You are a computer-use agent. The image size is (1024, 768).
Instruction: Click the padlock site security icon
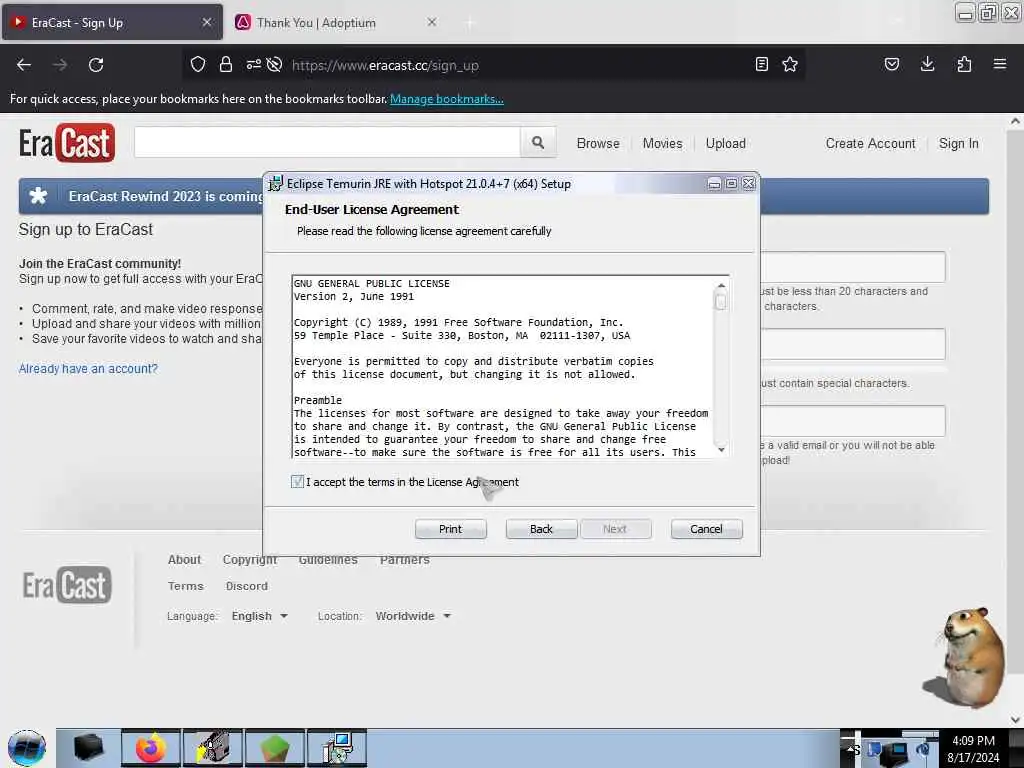[226, 64]
